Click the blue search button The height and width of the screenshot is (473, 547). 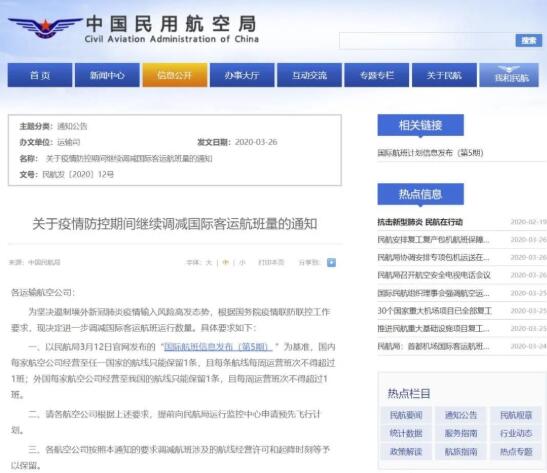(x=529, y=40)
